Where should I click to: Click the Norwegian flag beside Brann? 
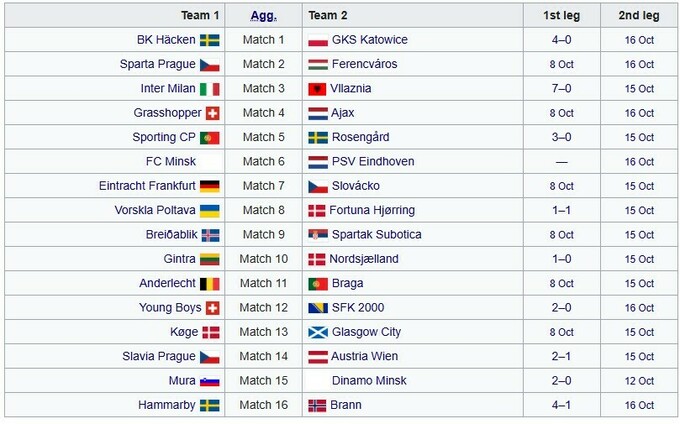tap(318, 405)
